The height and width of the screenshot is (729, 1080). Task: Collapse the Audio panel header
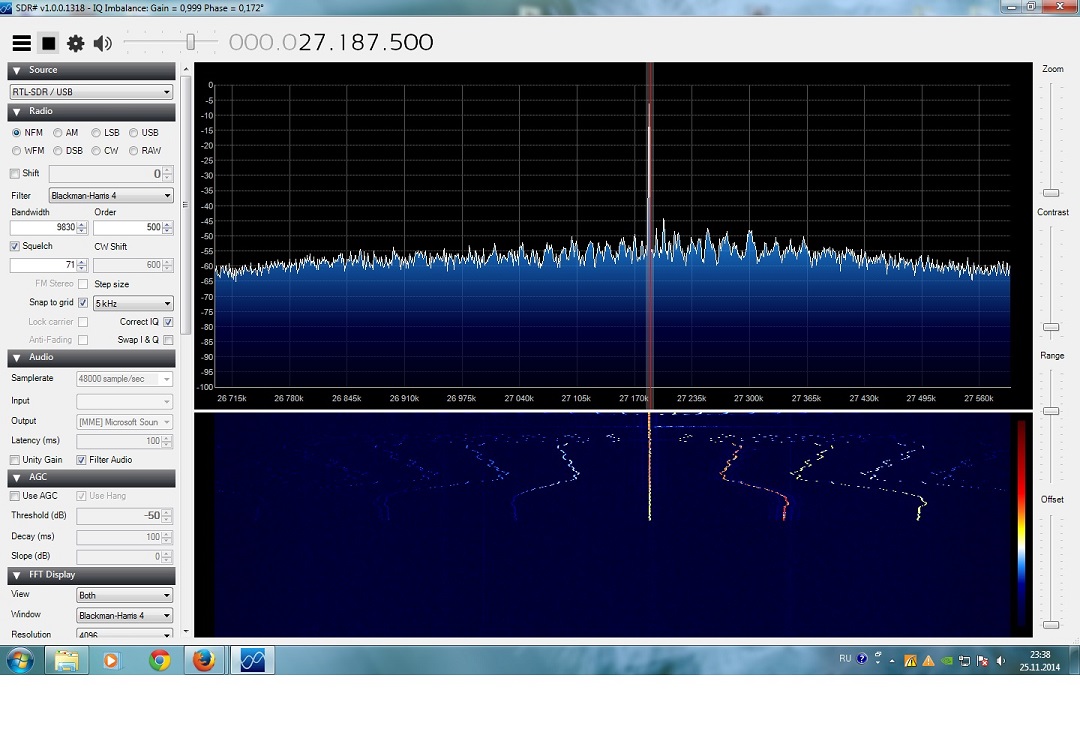pos(92,358)
